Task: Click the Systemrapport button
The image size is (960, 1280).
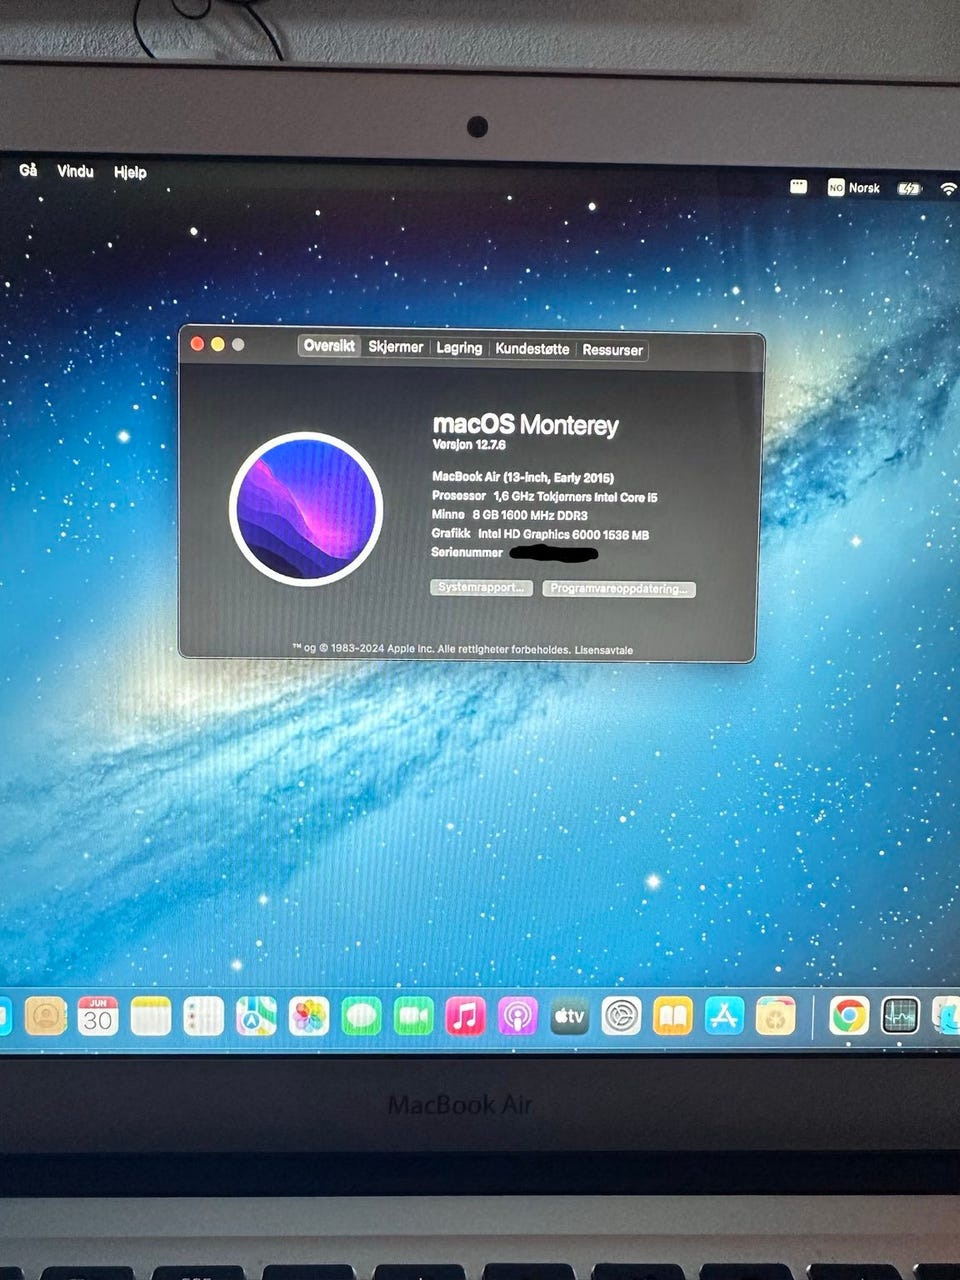Action: pyautogui.click(x=481, y=587)
